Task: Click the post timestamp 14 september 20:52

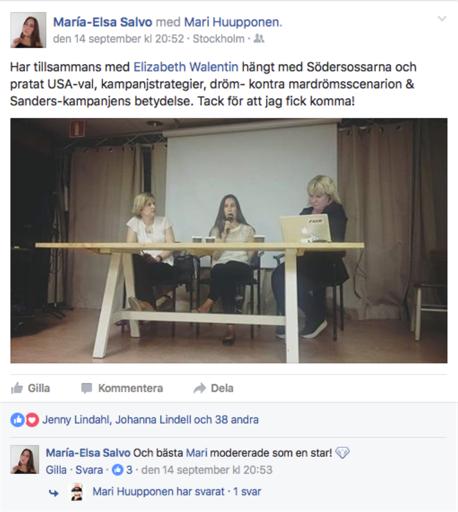Action: 119,39
